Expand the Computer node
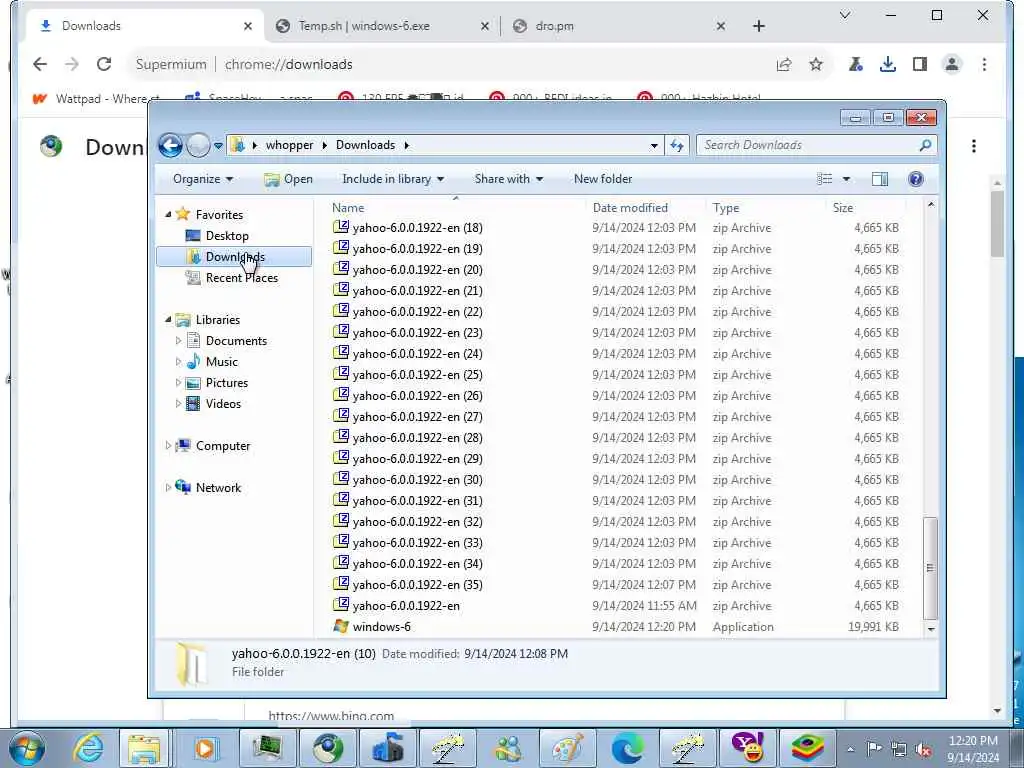Viewport: 1024px width, 768px height. [168, 445]
